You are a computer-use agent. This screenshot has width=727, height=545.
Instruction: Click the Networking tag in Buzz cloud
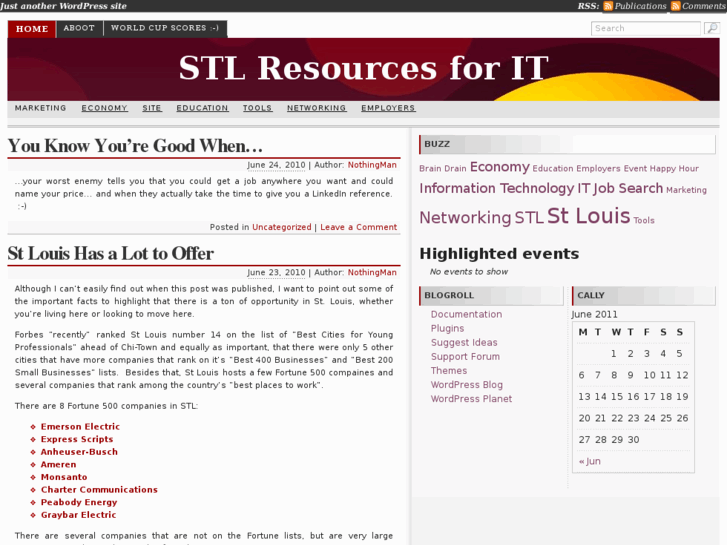[x=465, y=217]
